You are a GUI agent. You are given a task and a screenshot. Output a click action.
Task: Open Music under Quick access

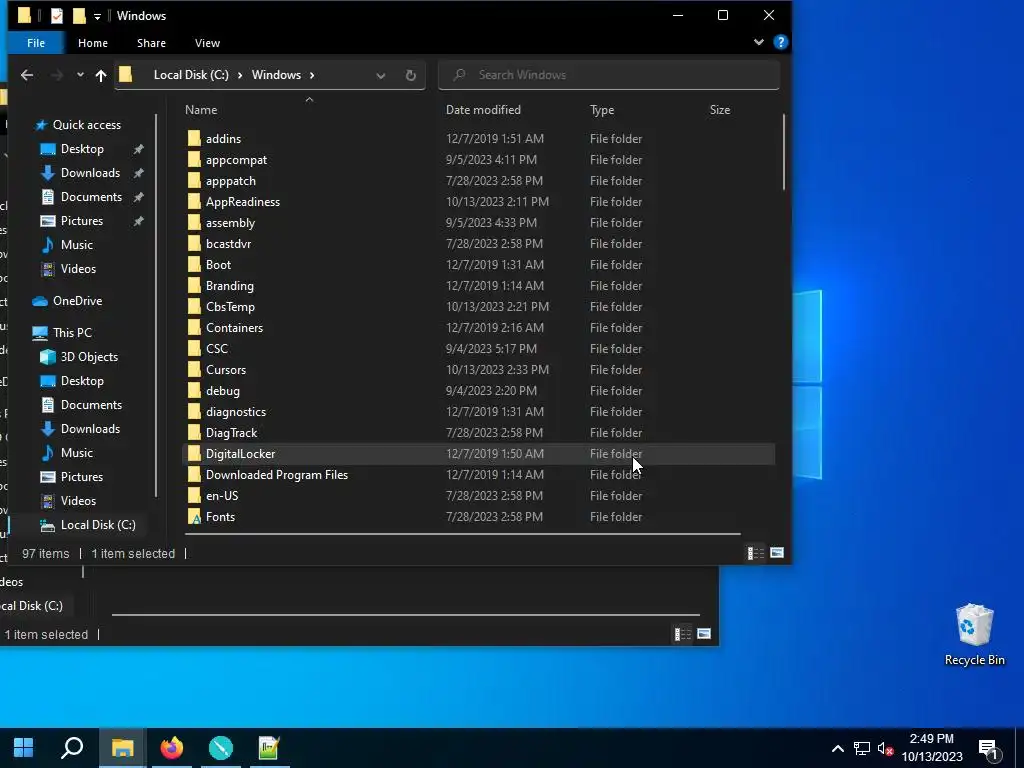[76, 245]
